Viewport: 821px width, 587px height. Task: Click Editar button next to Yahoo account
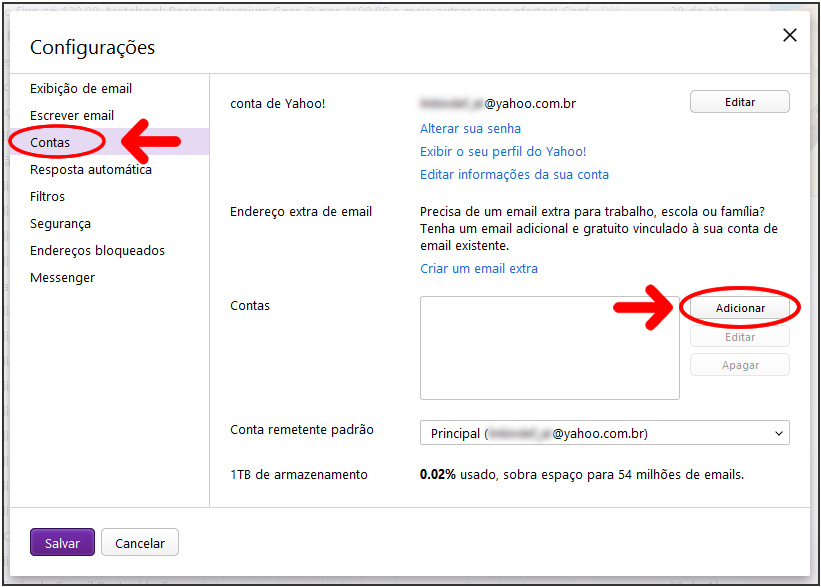click(x=739, y=102)
